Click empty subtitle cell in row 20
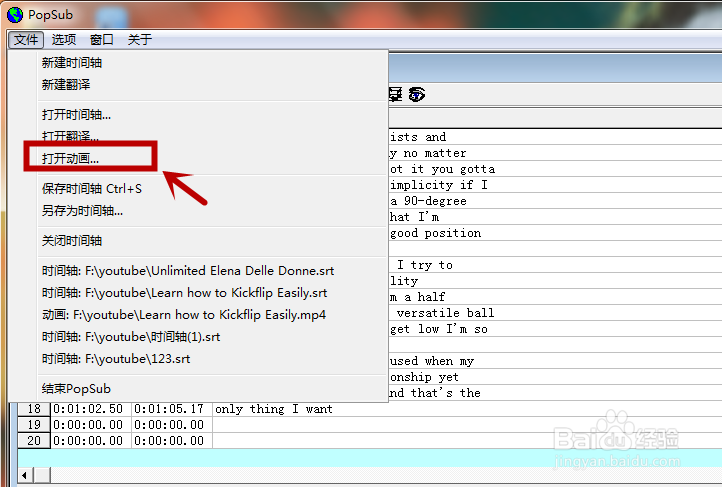The width and height of the screenshot is (722, 487). tap(467, 441)
